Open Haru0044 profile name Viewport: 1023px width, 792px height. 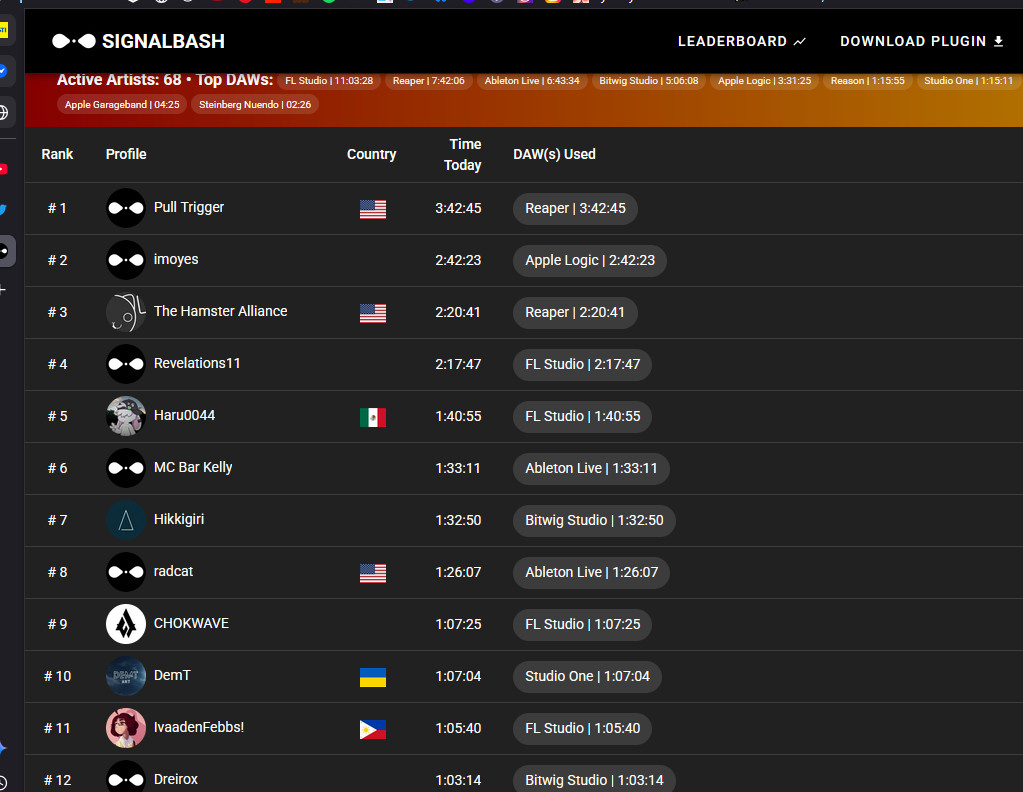184,416
